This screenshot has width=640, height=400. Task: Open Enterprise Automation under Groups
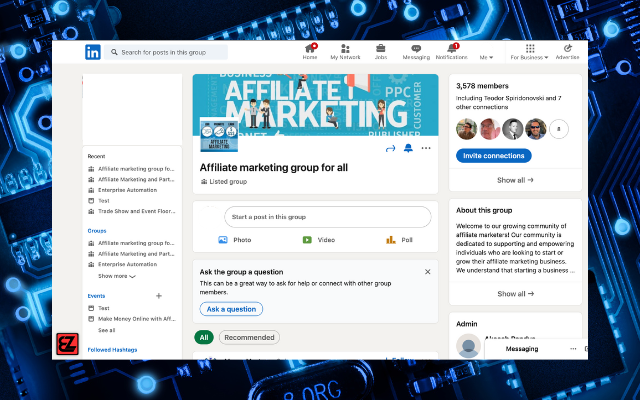click(x=122, y=264)
